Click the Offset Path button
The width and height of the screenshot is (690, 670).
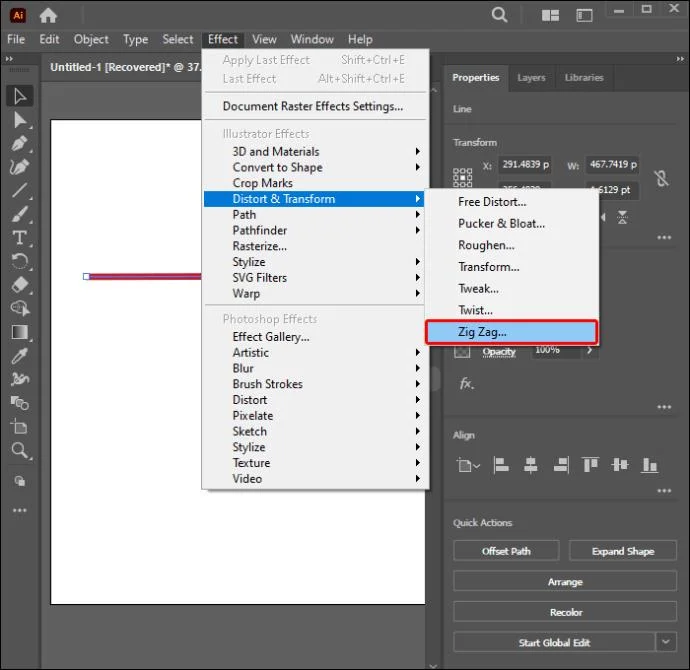coord(506,551)
